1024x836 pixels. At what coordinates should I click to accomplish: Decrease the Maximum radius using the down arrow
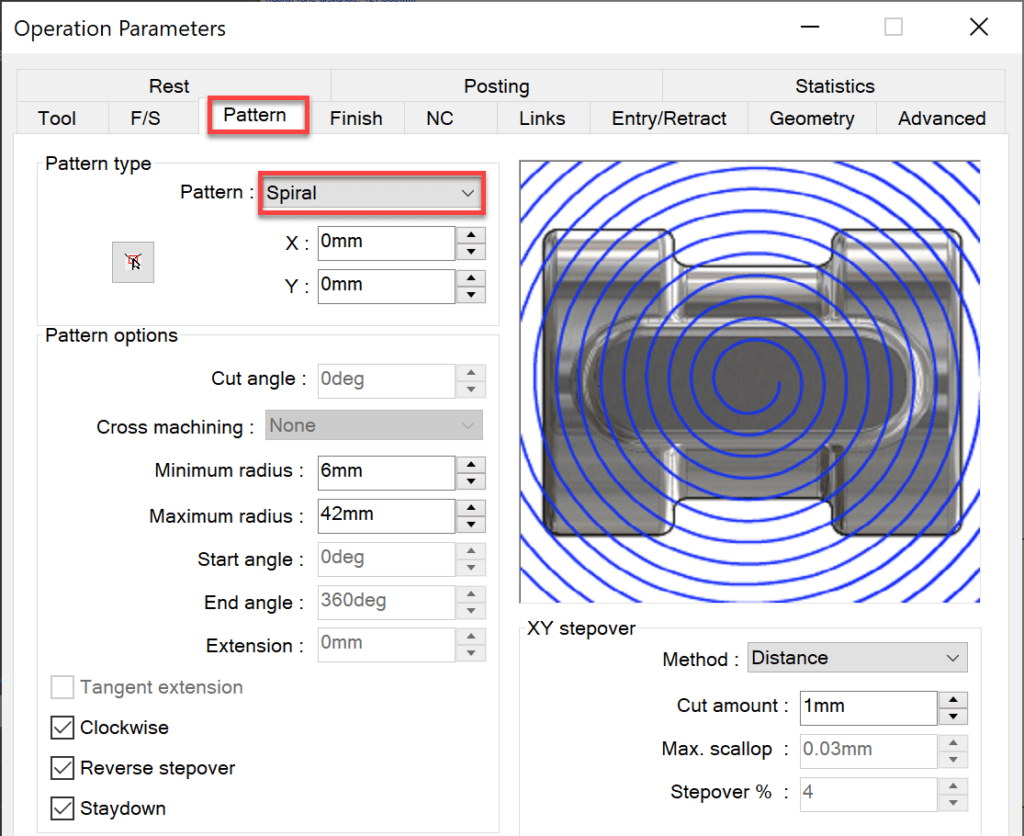tap(470, 522)
